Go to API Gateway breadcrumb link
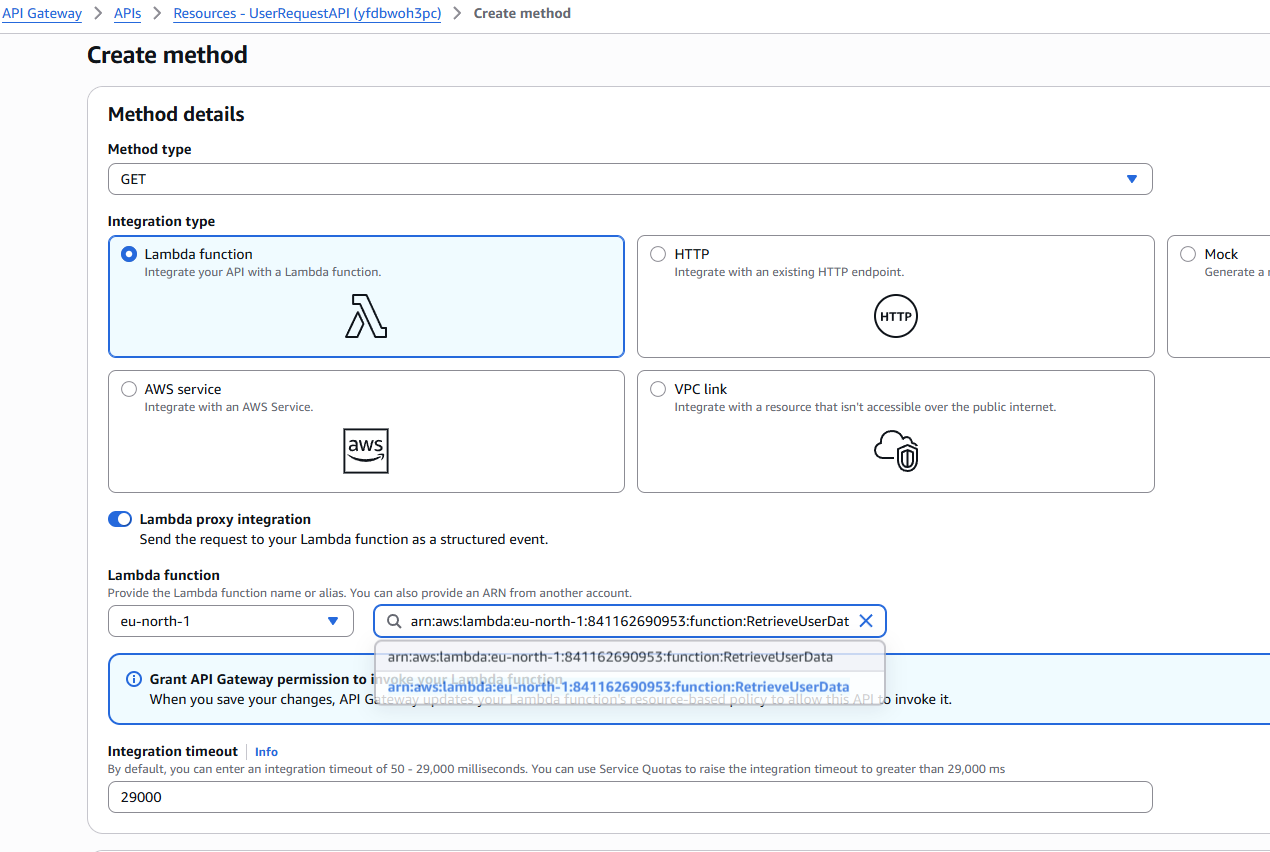1270x852 pixels. (x=42, y=14)
